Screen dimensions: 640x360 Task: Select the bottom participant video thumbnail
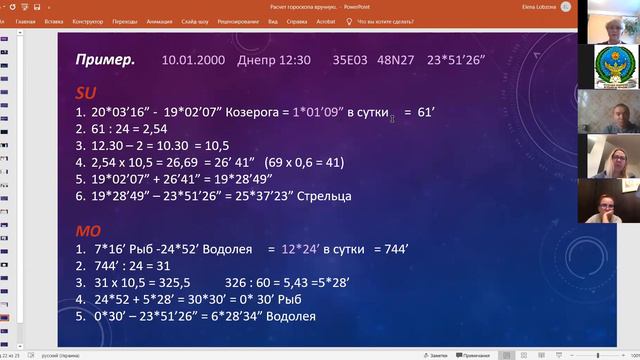pyautogui.click(x=609, y=201)
